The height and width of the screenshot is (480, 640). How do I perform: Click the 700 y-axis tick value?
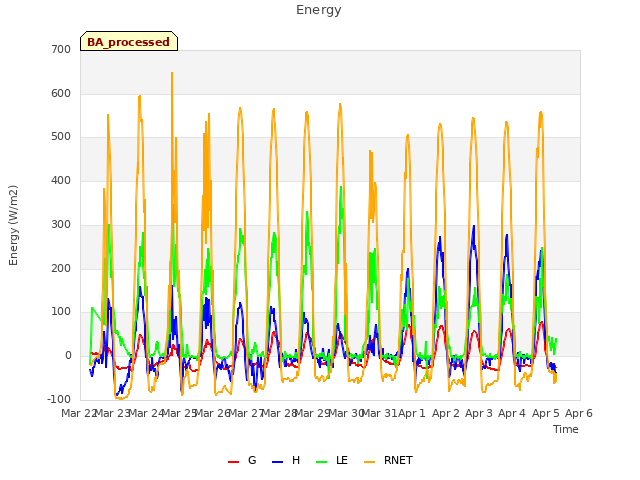click(61, 50)
